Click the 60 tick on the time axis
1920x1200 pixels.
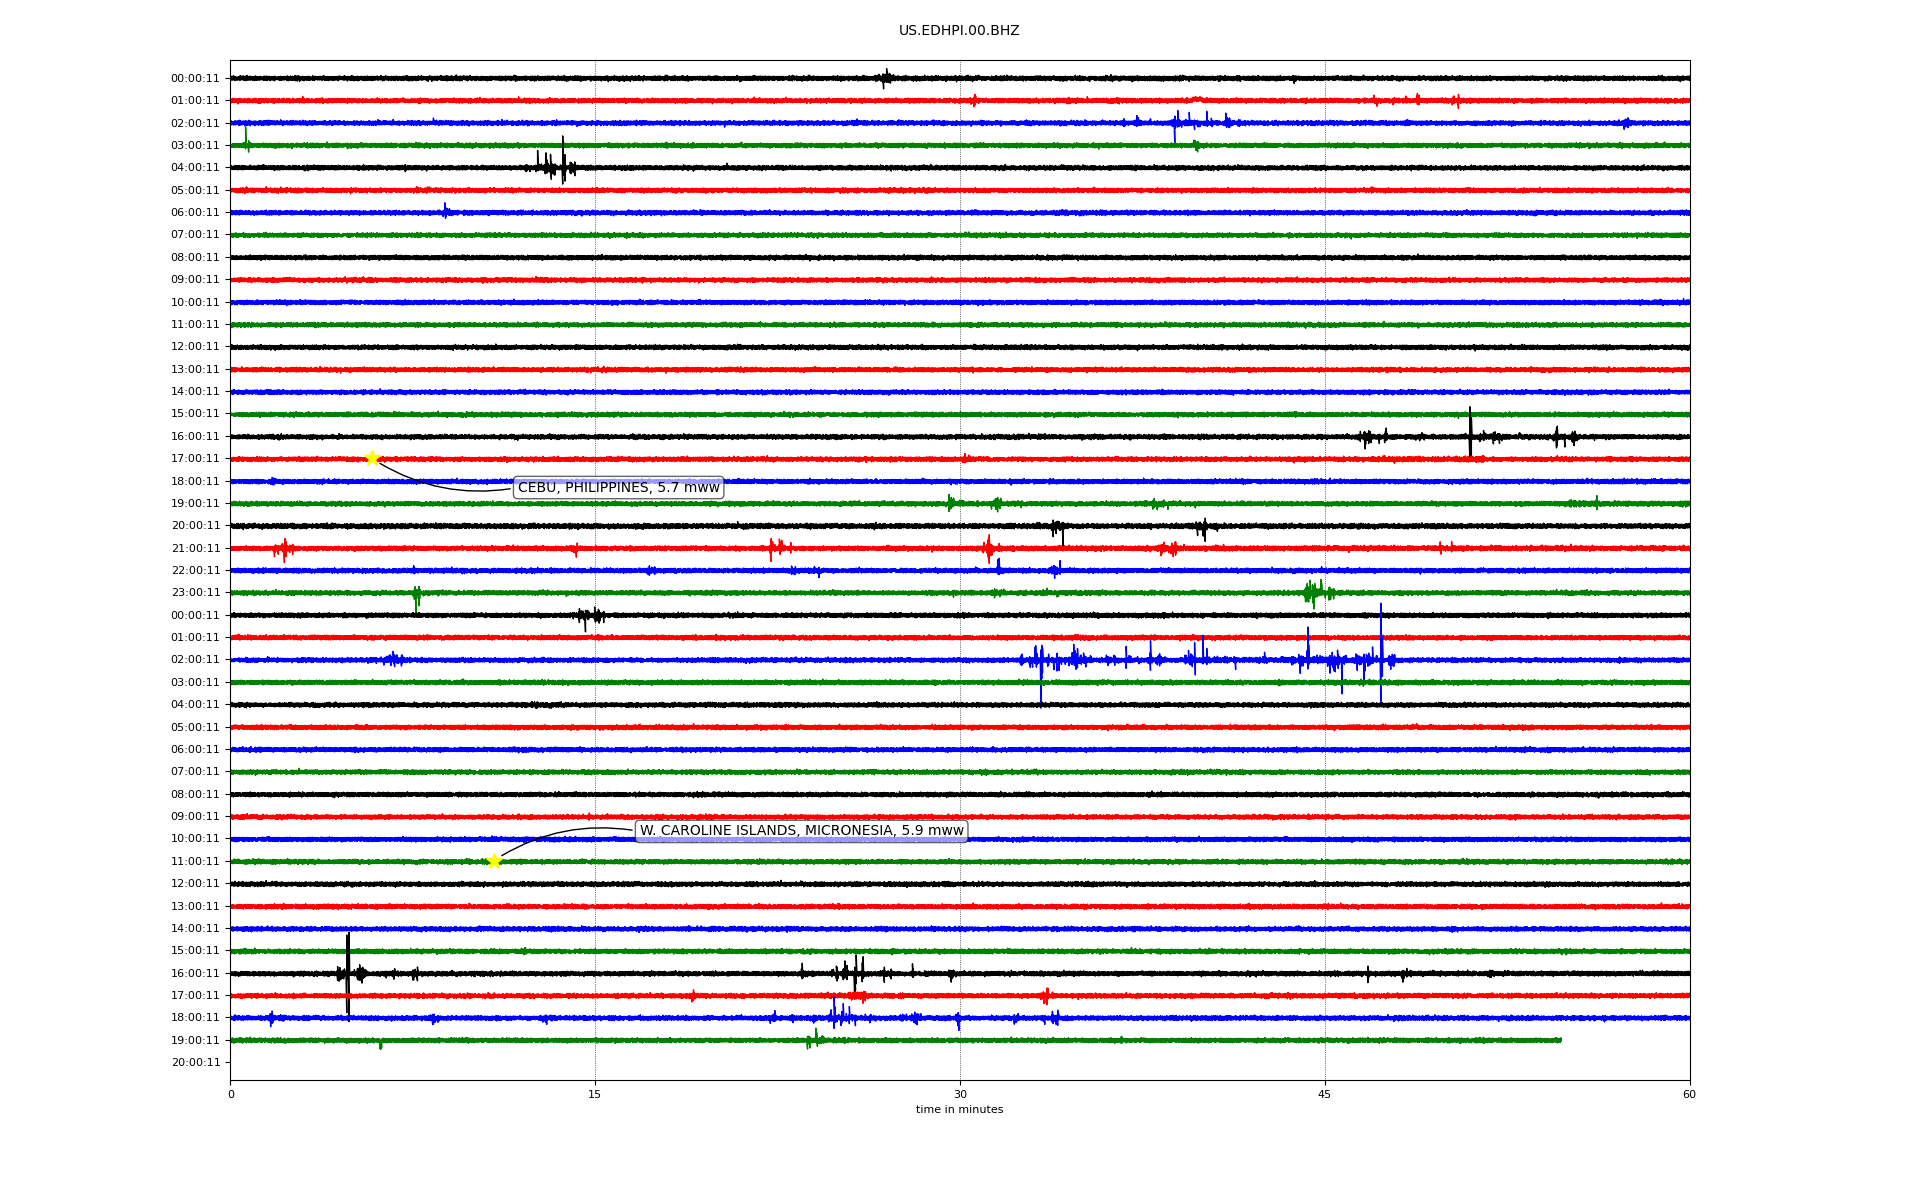pos(1689,1094)
